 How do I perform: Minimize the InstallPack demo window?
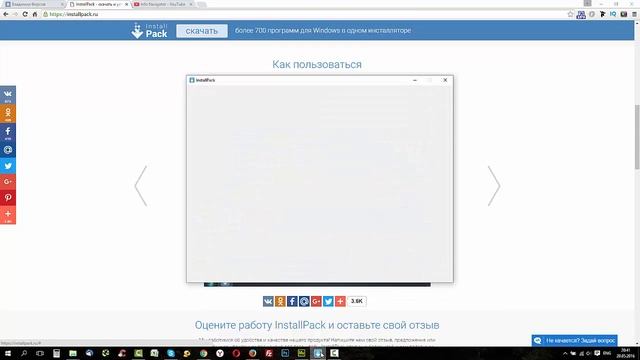coord(415,80)
